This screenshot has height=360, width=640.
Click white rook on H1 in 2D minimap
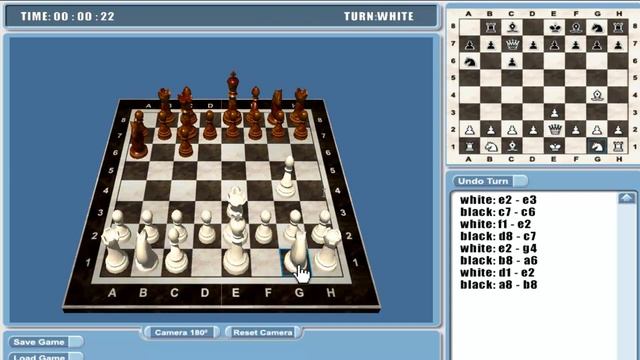click(618, 146)
